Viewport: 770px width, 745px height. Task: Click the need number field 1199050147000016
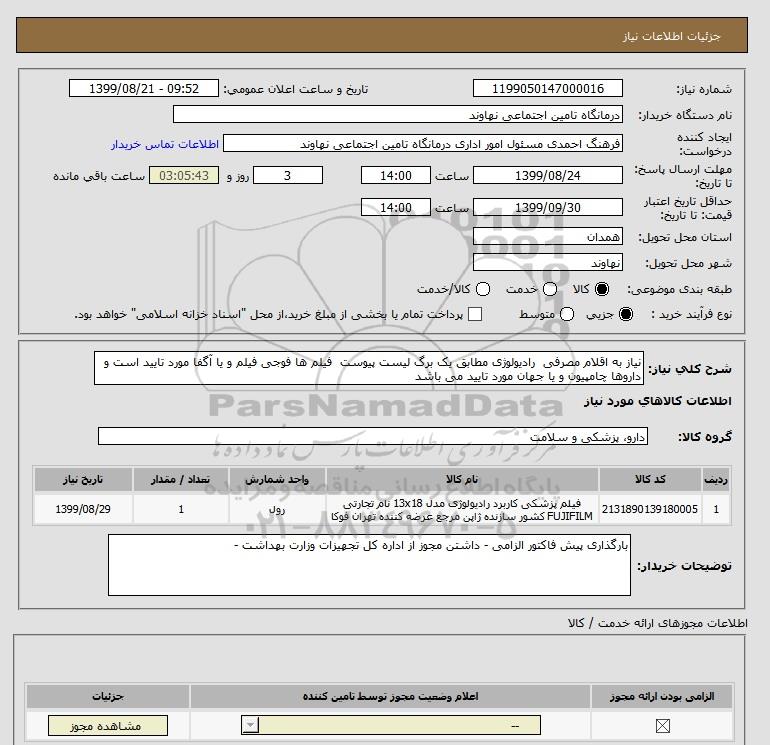click(x=548, y=89)
